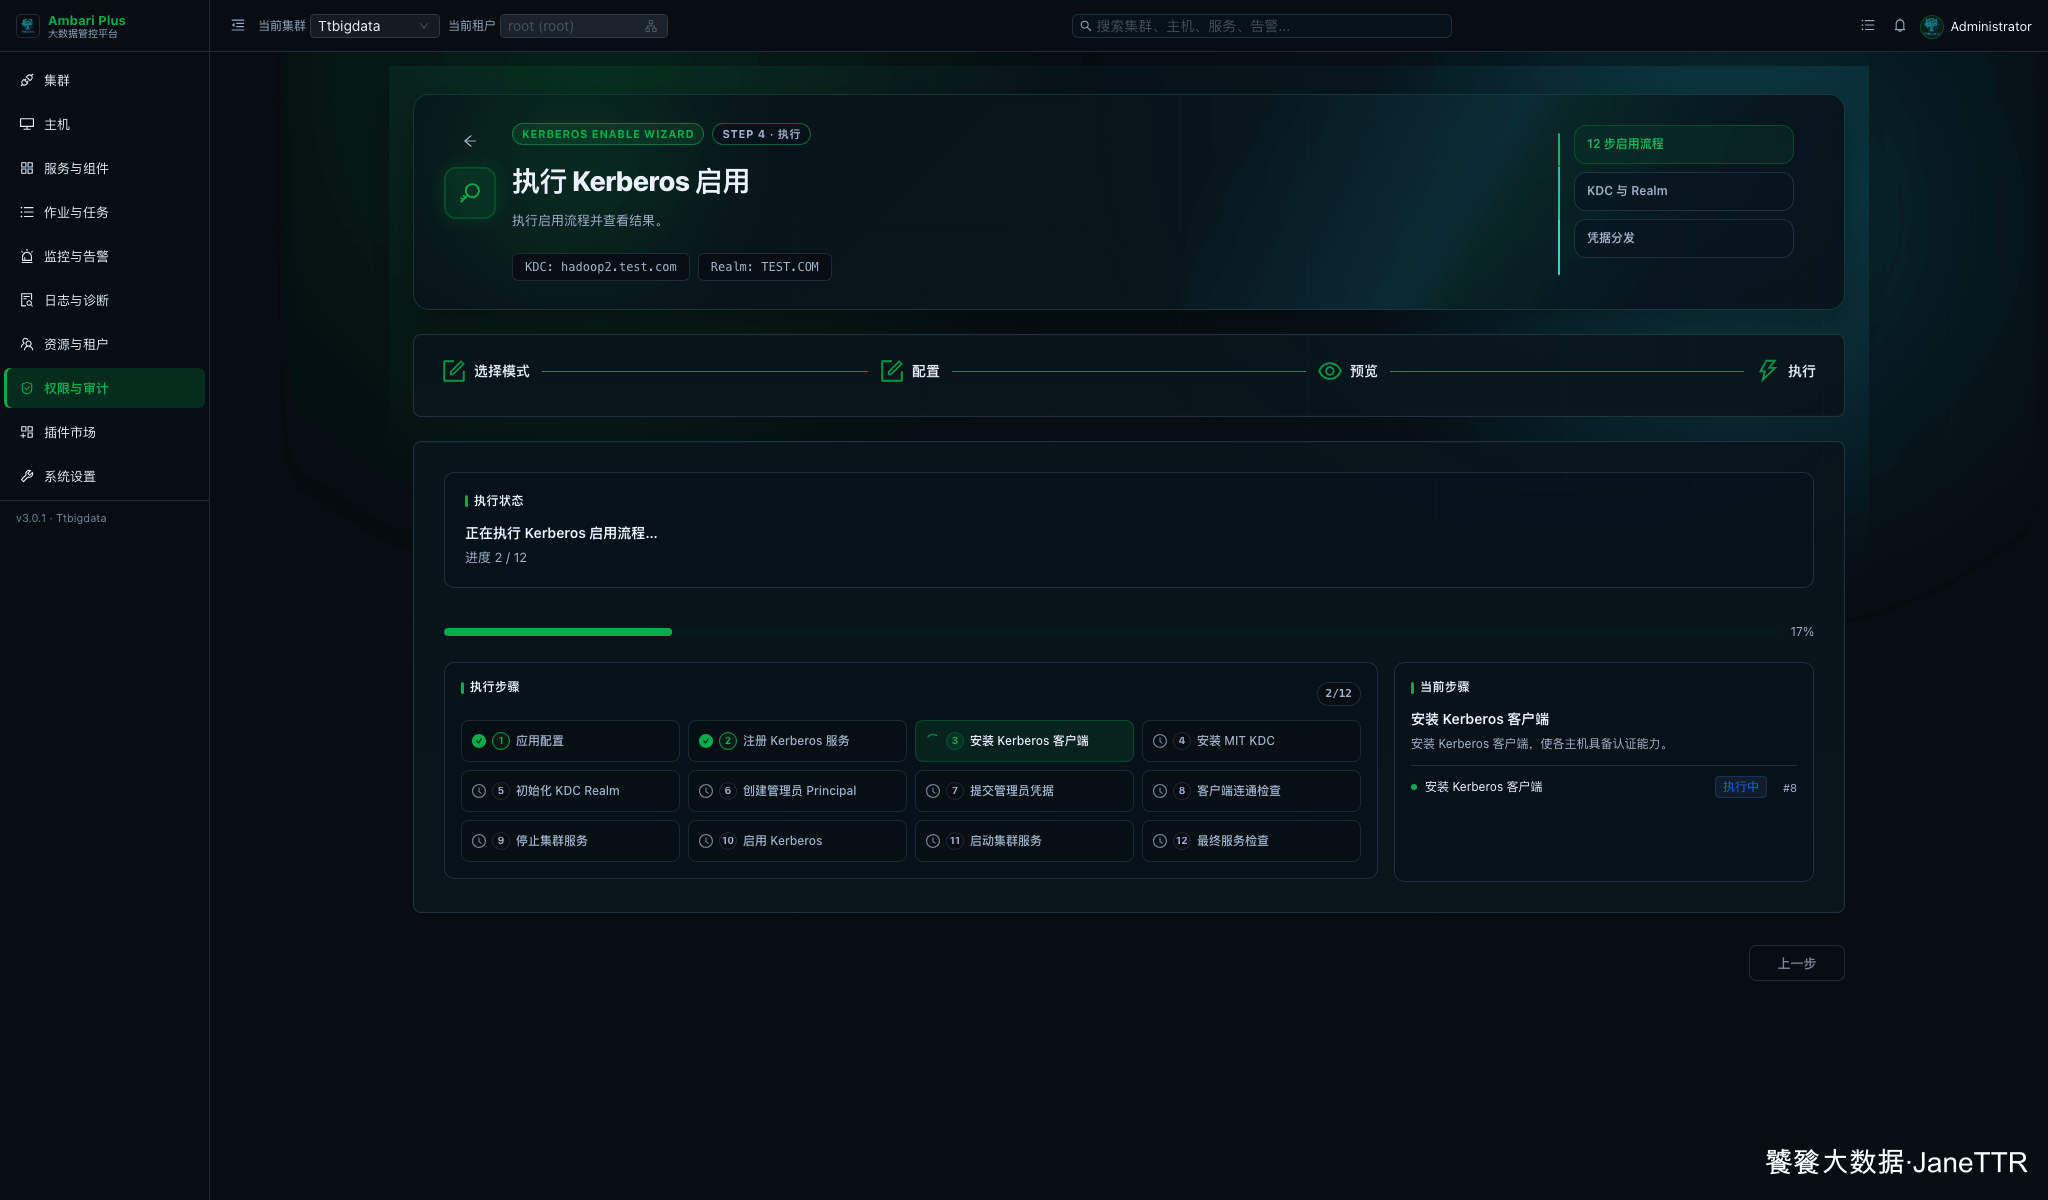Go back using the arrow icon
Viewport: 2048px width, 1200px height.
470,141
